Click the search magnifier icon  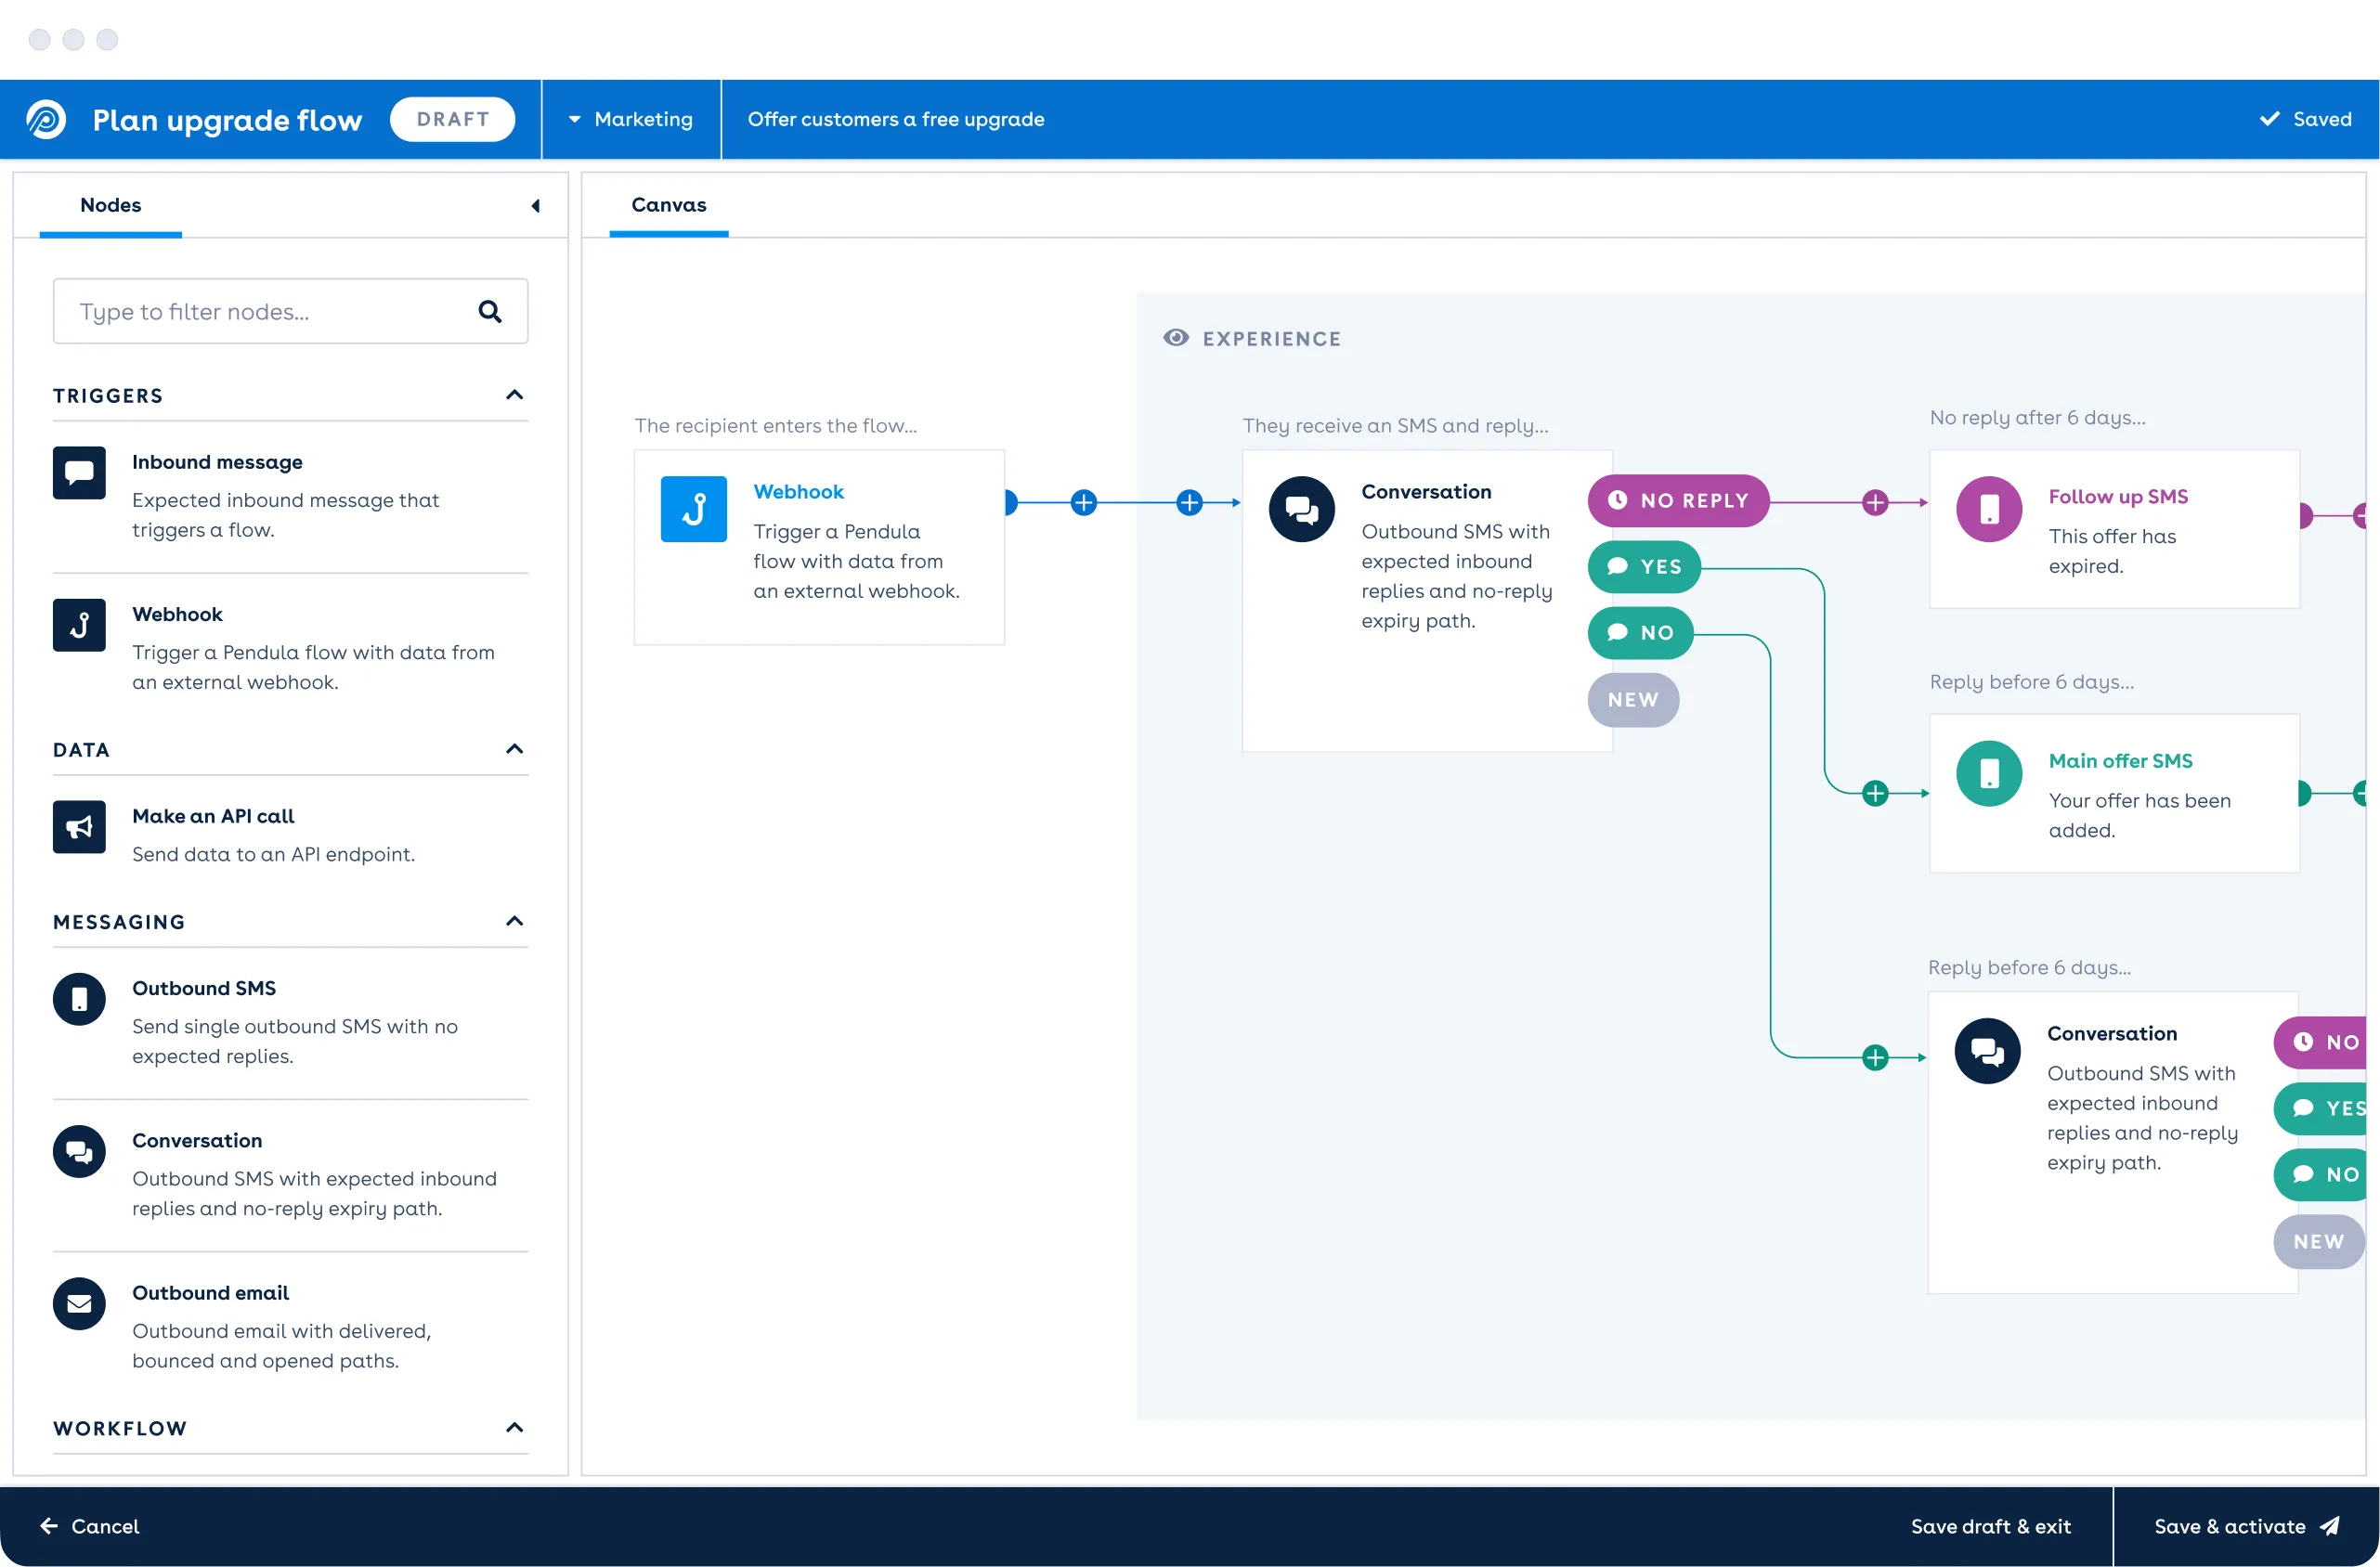tap(490, 311)
